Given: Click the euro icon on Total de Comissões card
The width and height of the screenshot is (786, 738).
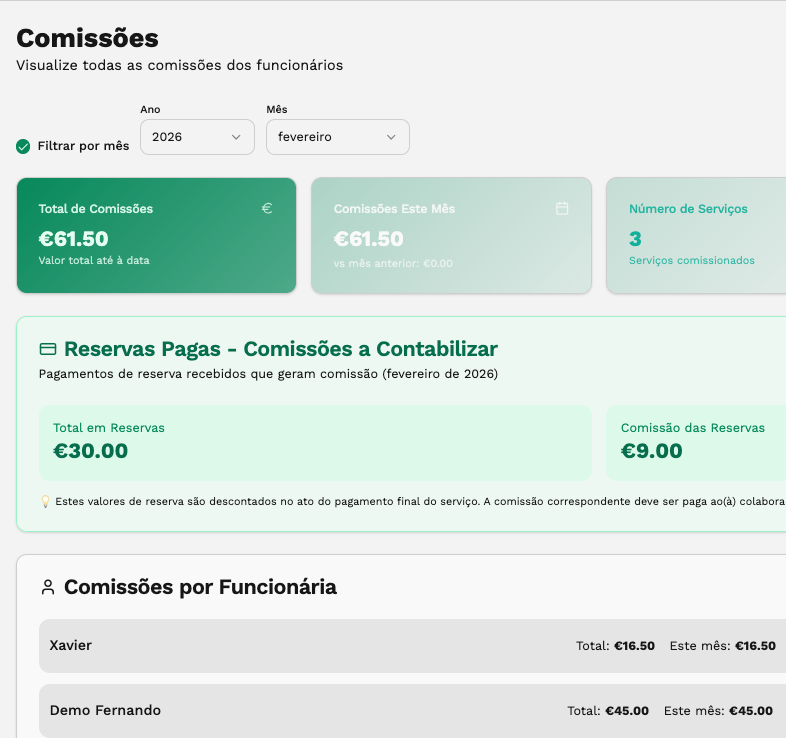Looking at the screenshot, I should click(x=267, y=208).
